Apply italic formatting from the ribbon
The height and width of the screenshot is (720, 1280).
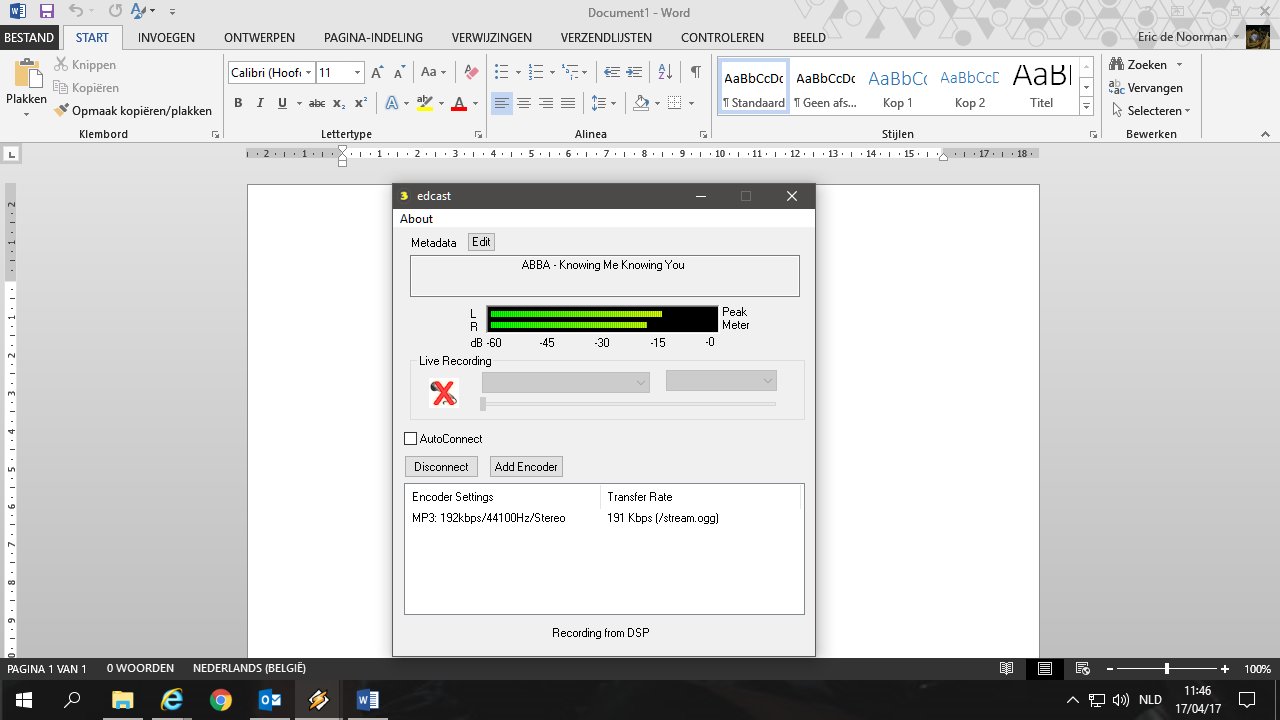tap(260, 103)
